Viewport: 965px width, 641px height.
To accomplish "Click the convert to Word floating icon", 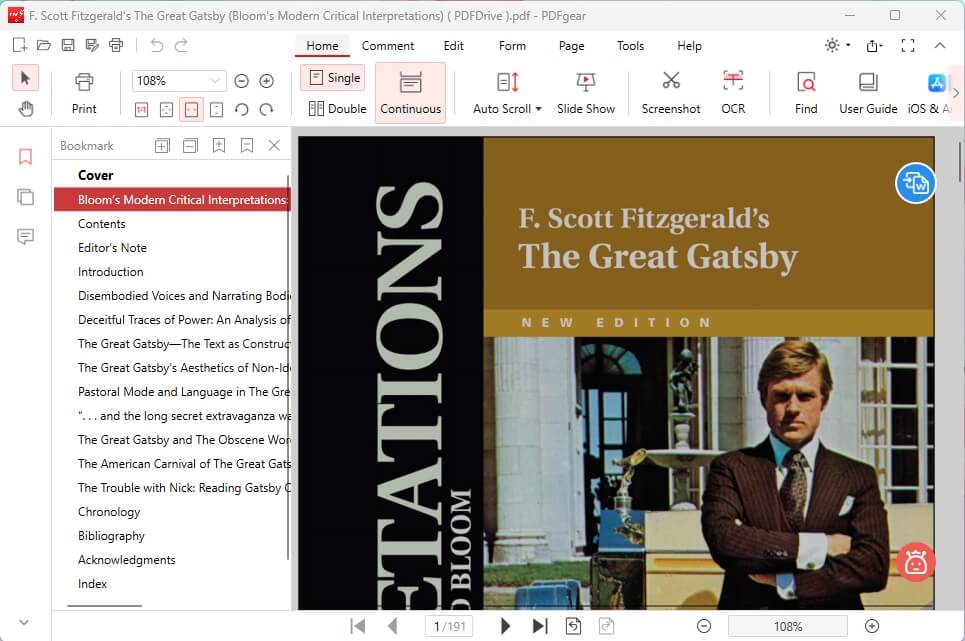I will pyautogui.click(x=915, y=183).
